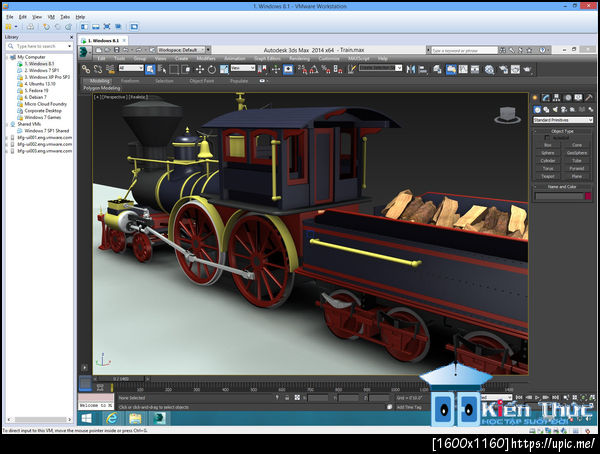Image resolution: width=600 pixels, height=454 pixels.
Task: Select the Lights category icon
Action: [554, 109]
